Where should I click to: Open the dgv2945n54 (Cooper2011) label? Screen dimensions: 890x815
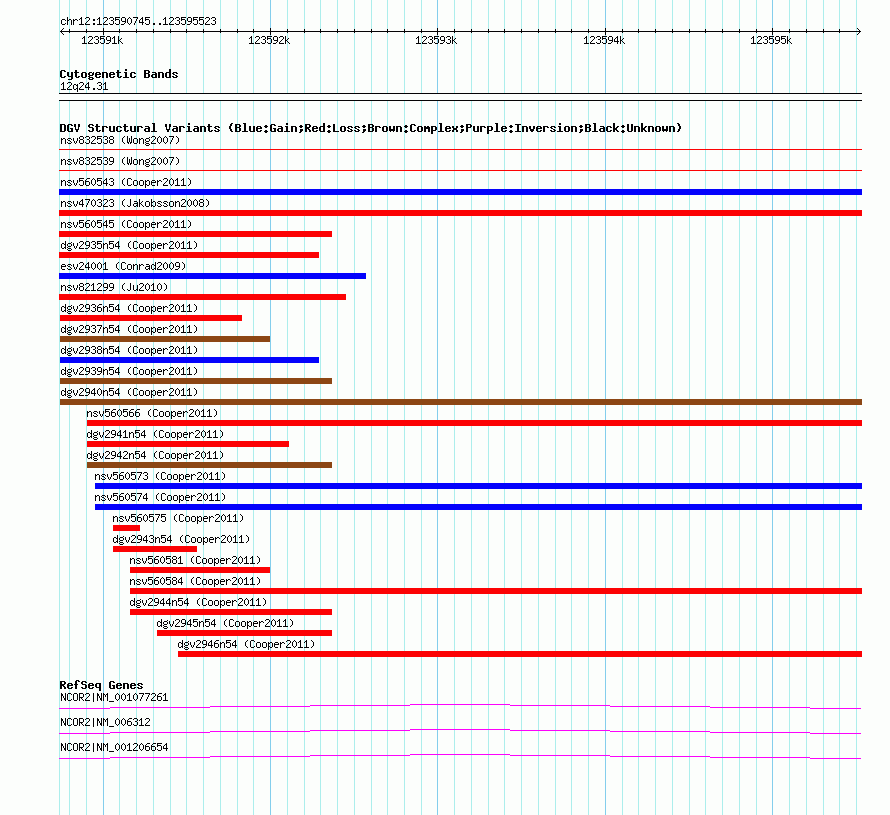pyautogui.click(x=225, y=623)
